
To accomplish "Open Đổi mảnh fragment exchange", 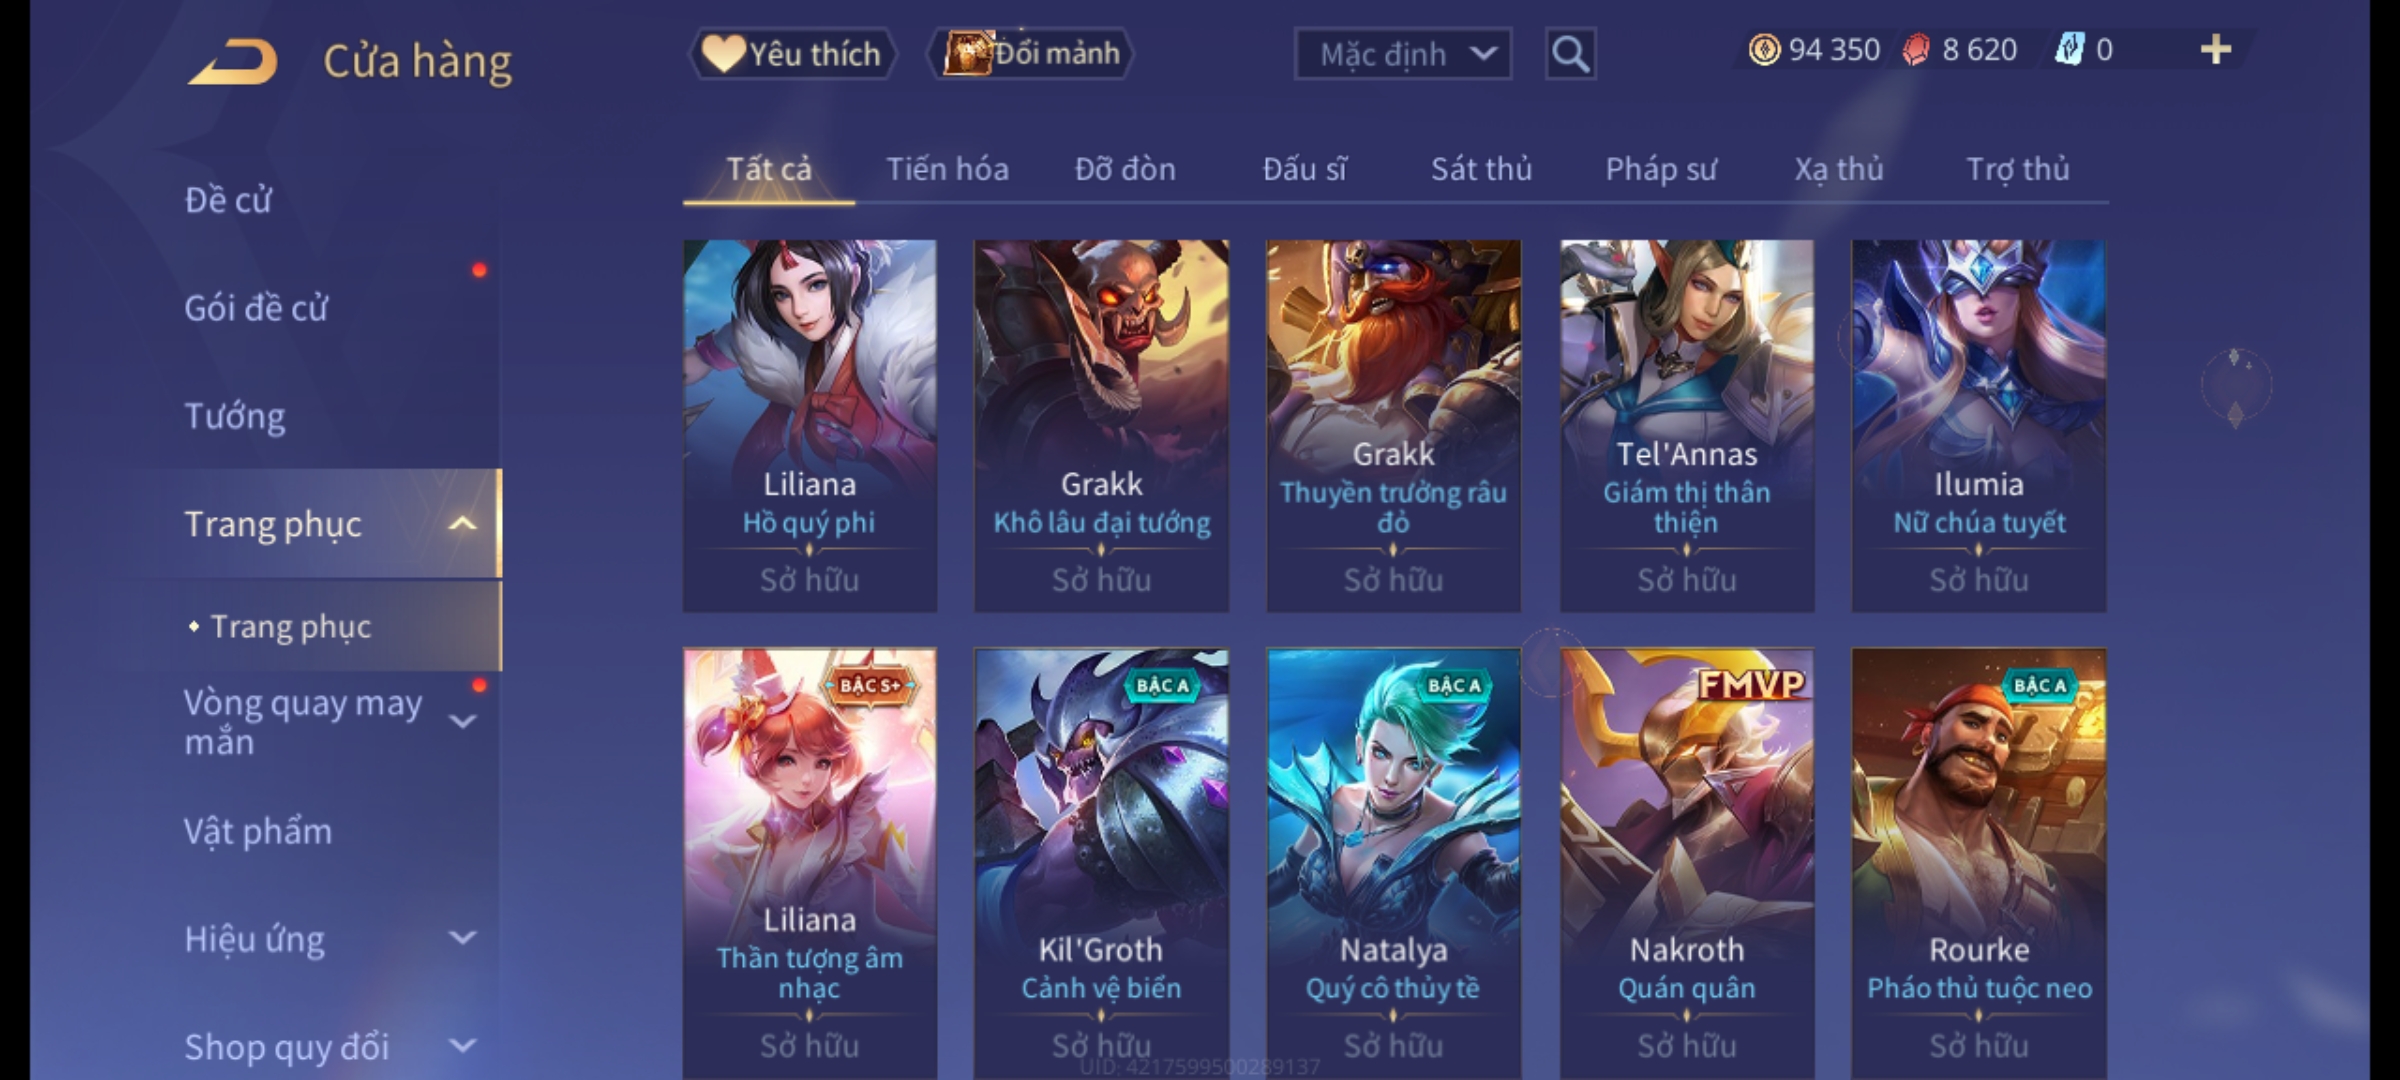I will tap(1031, 53).
